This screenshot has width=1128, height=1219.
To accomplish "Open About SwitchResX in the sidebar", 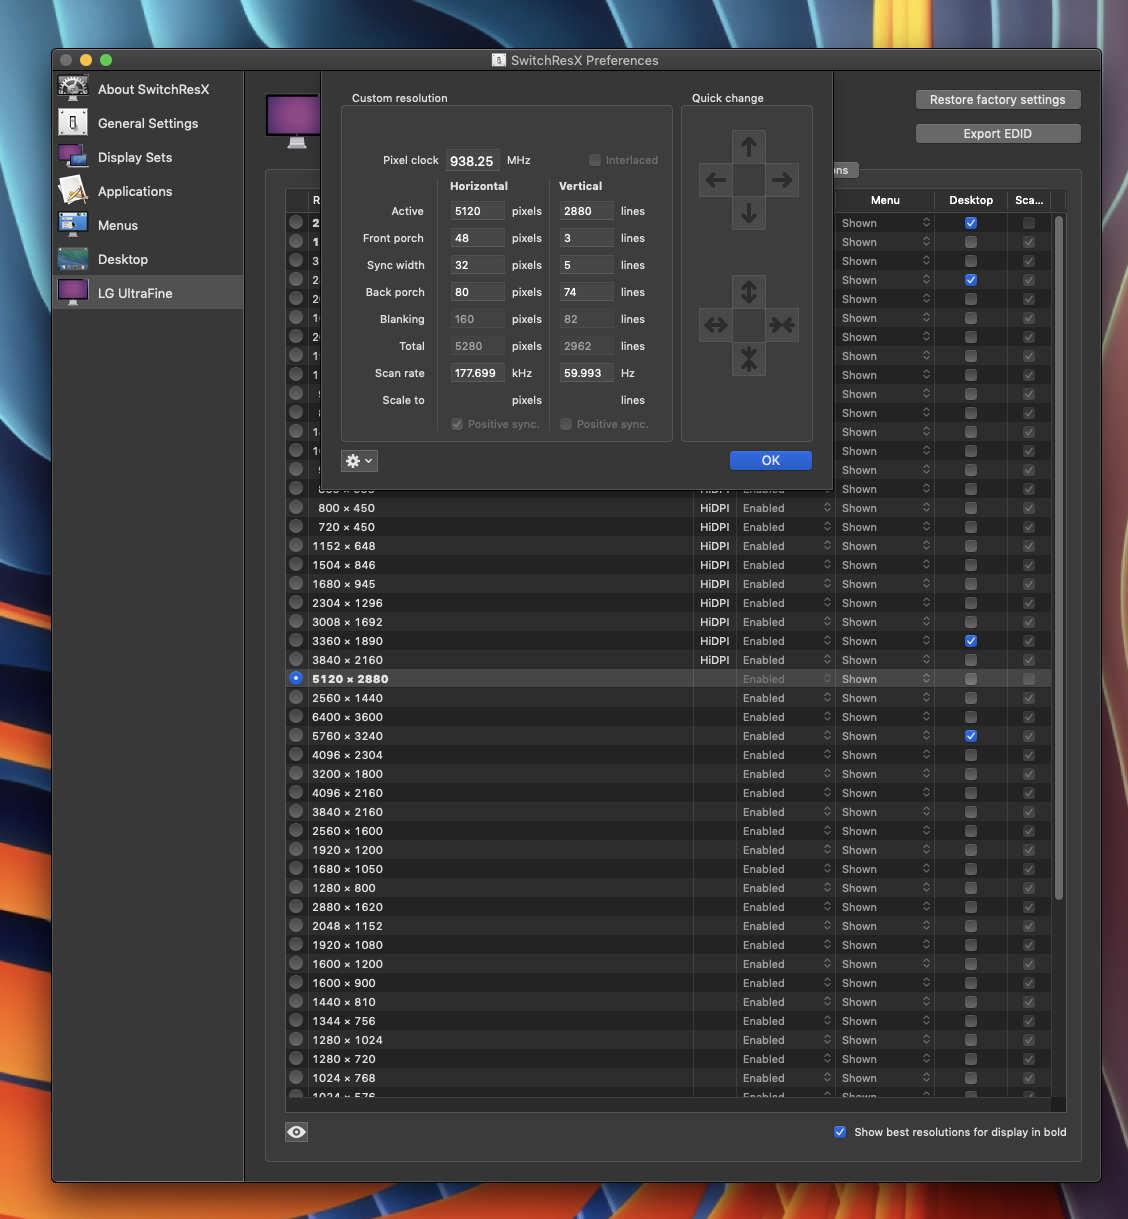I will click(148, 89).
